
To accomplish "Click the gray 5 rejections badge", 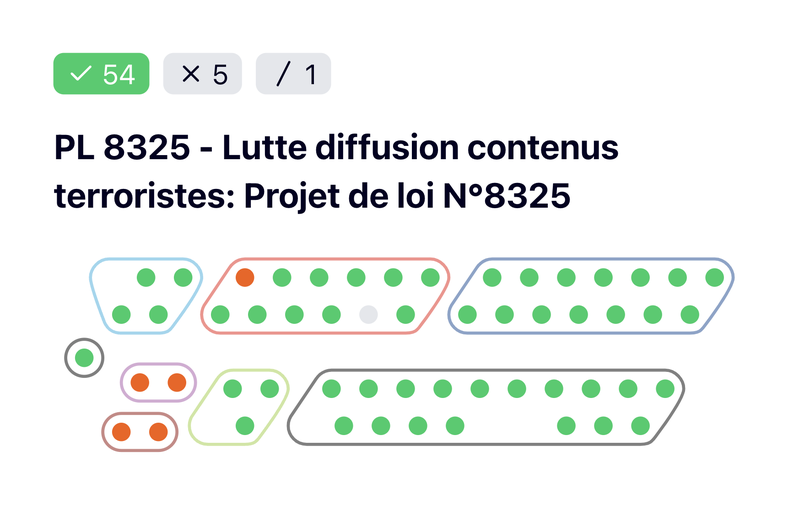I will 202,74.
